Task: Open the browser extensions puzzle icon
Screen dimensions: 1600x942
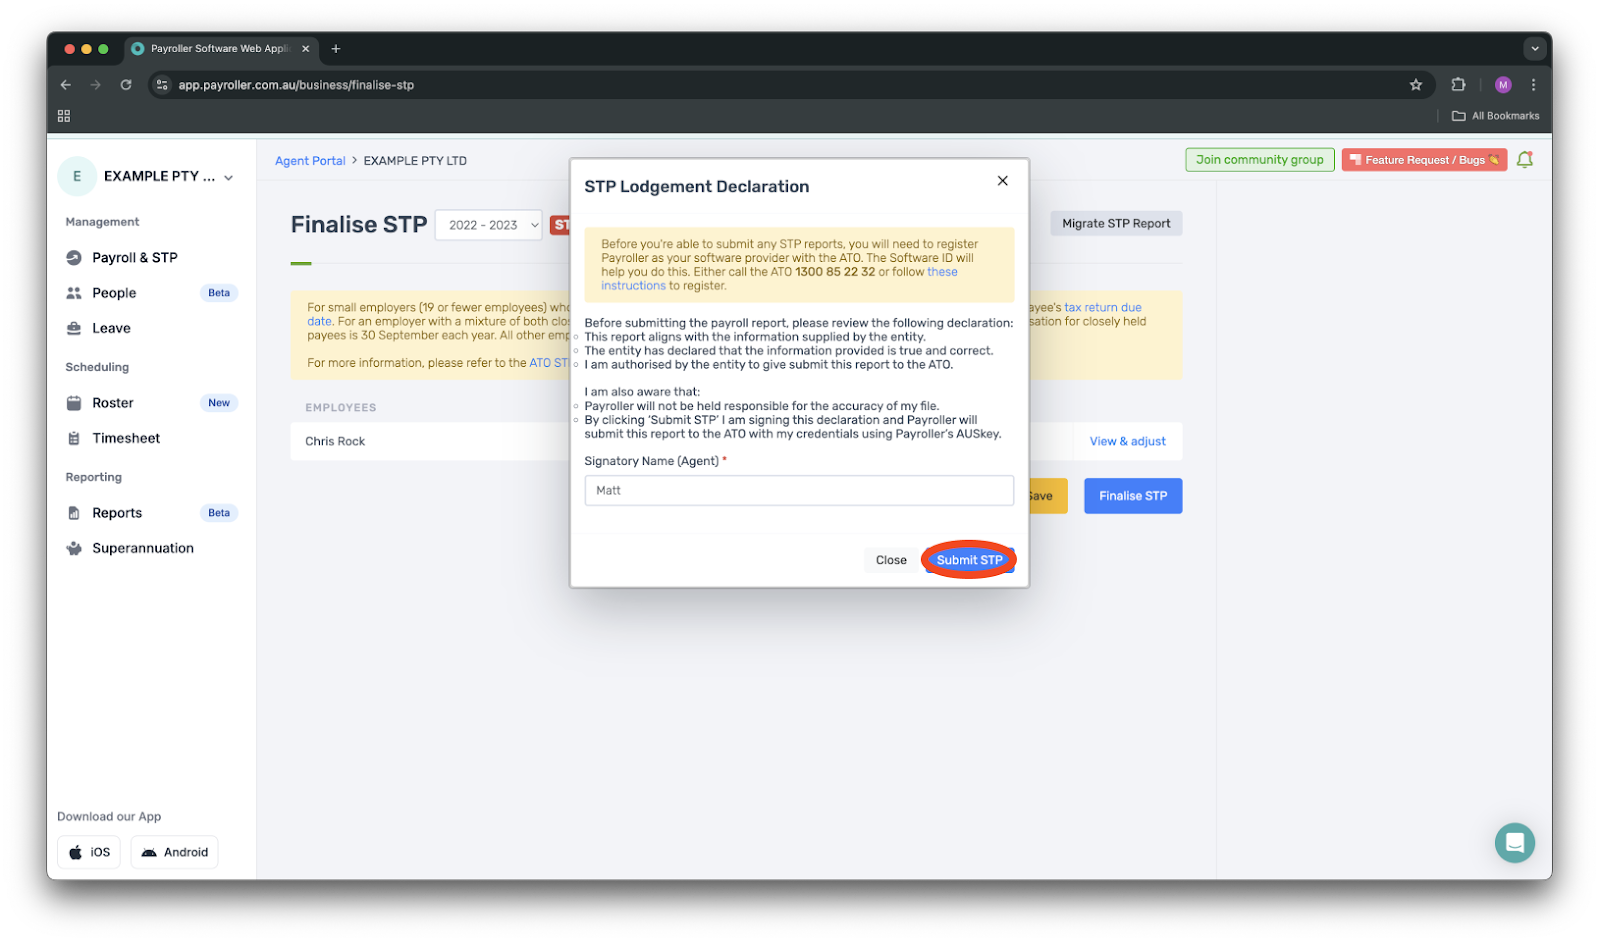Action: tap(1459, 85)
